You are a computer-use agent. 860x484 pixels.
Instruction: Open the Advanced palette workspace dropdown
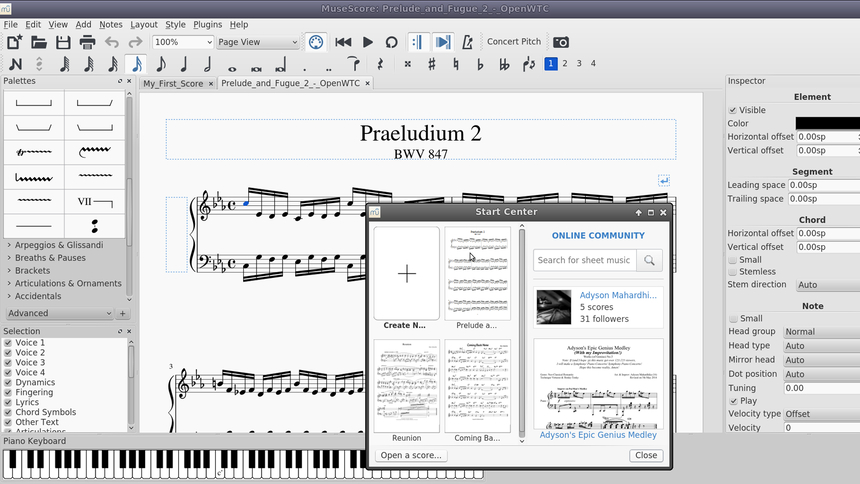(x=60, y=313)
